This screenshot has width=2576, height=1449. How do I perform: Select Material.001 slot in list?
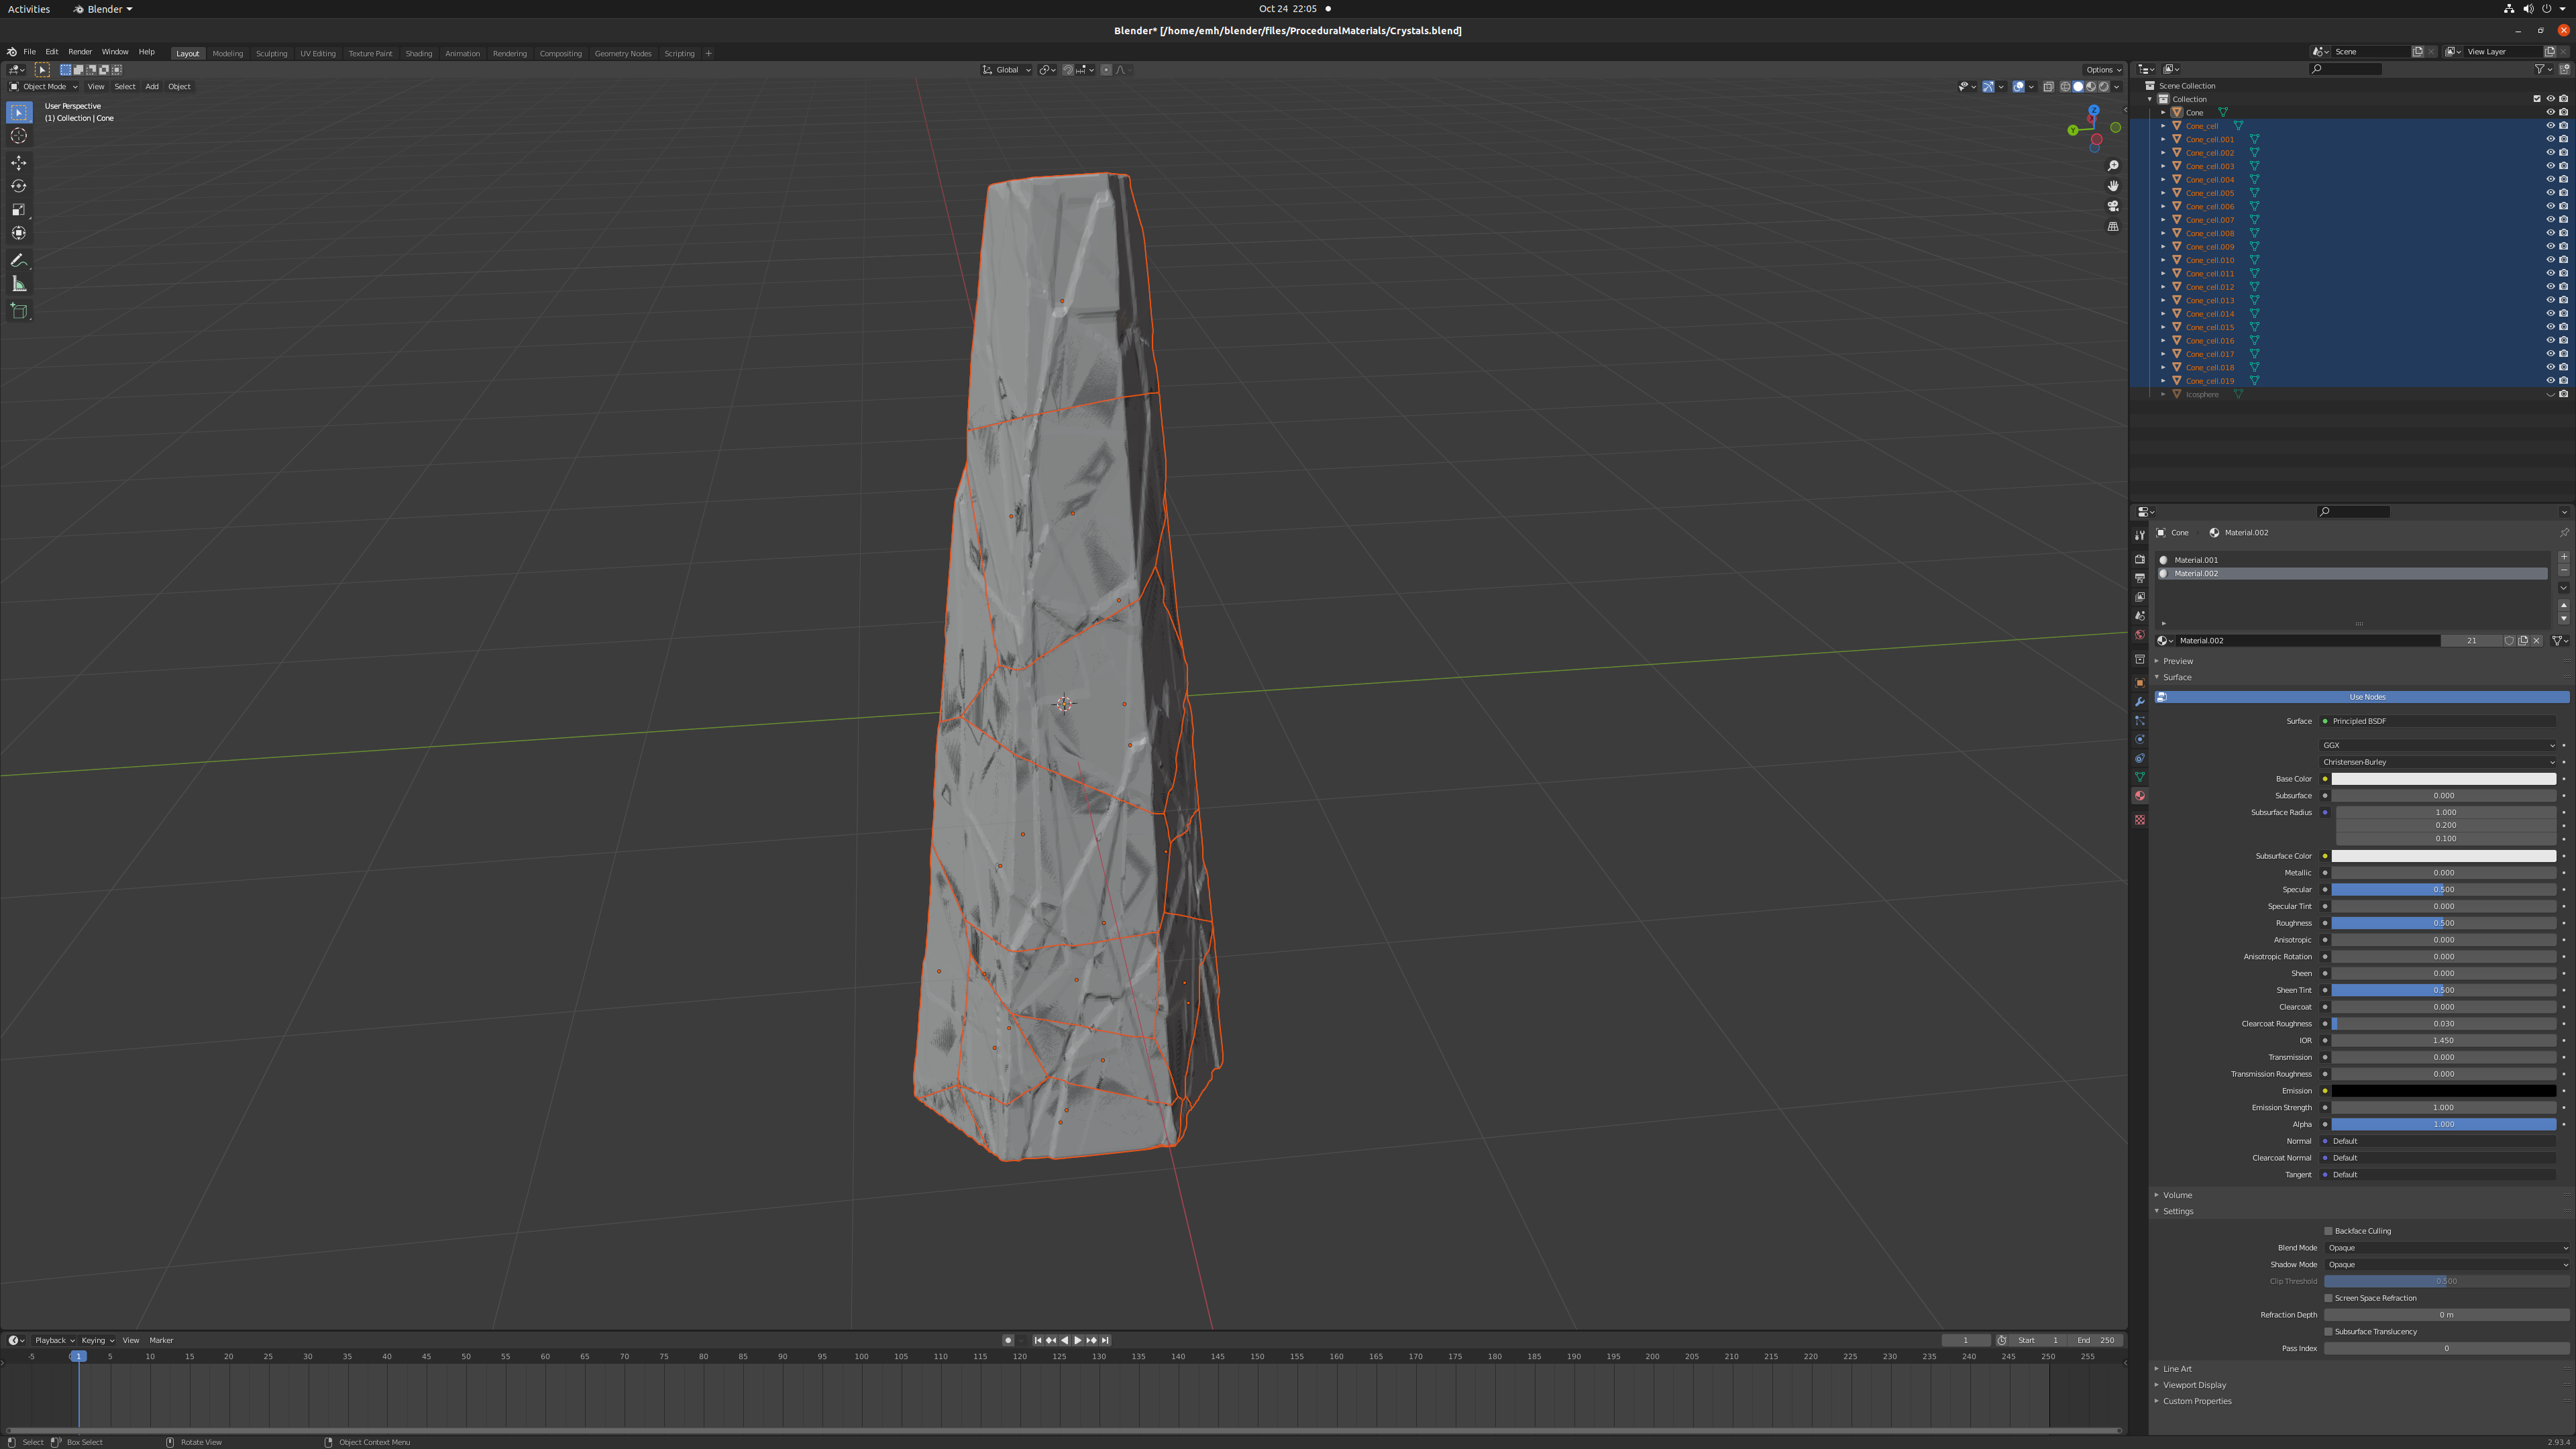coord(2352,560)
